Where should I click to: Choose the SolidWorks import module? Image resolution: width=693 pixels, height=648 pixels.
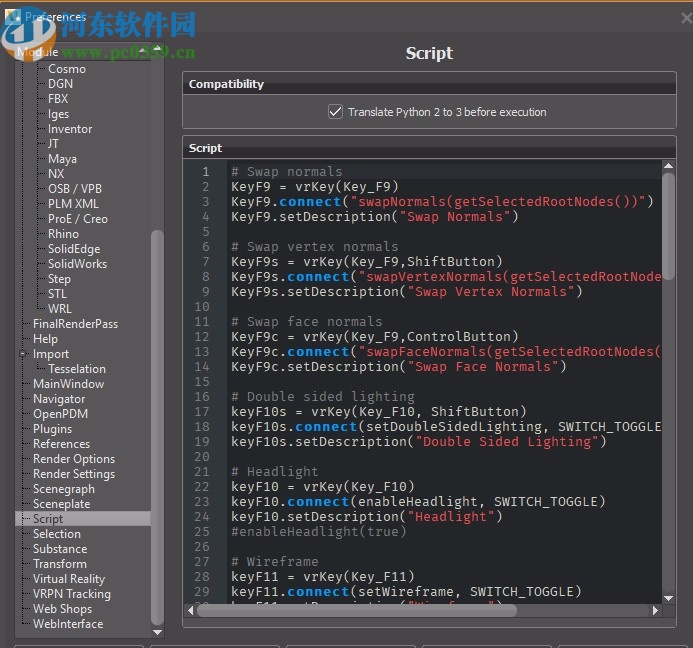(77, 264)
